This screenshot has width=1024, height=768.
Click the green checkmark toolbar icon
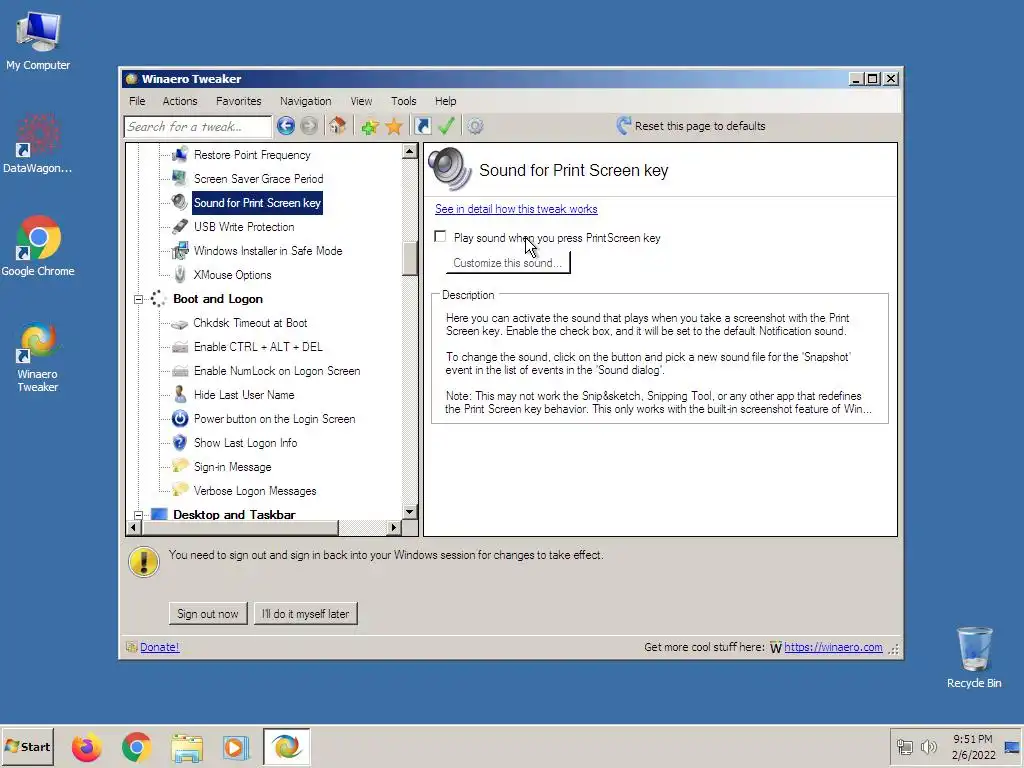pyautogui.click(x=446, y=126)
